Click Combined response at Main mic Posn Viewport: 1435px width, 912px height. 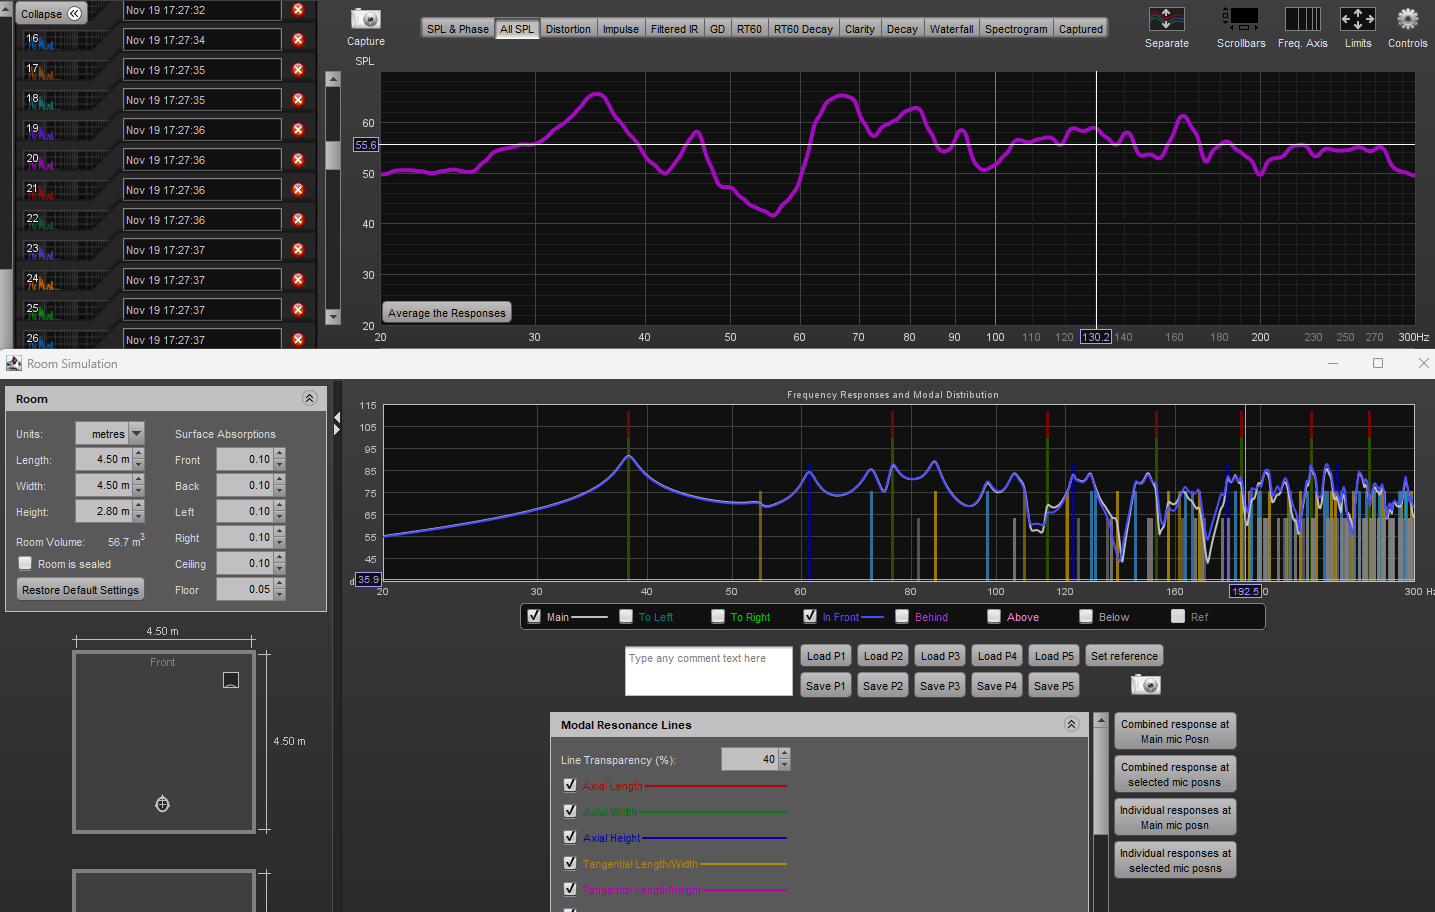pos(1175,731)
